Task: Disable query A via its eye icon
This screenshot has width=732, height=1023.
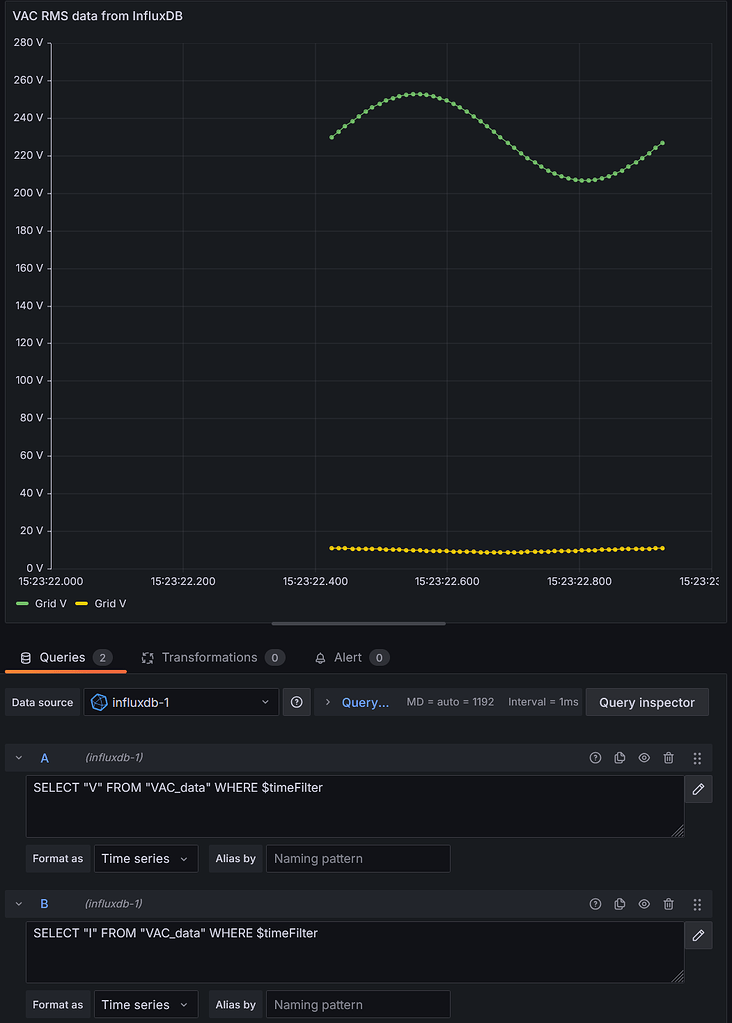Action: [643, 758]
